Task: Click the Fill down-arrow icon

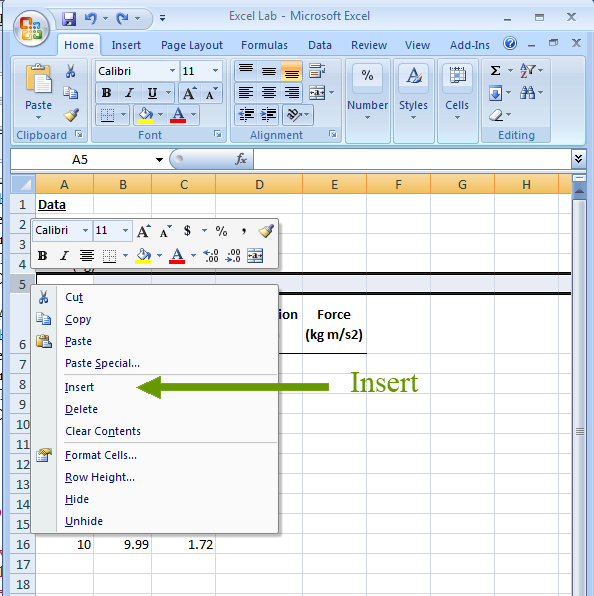Action: pyautogui.click(x=495, y=93)
